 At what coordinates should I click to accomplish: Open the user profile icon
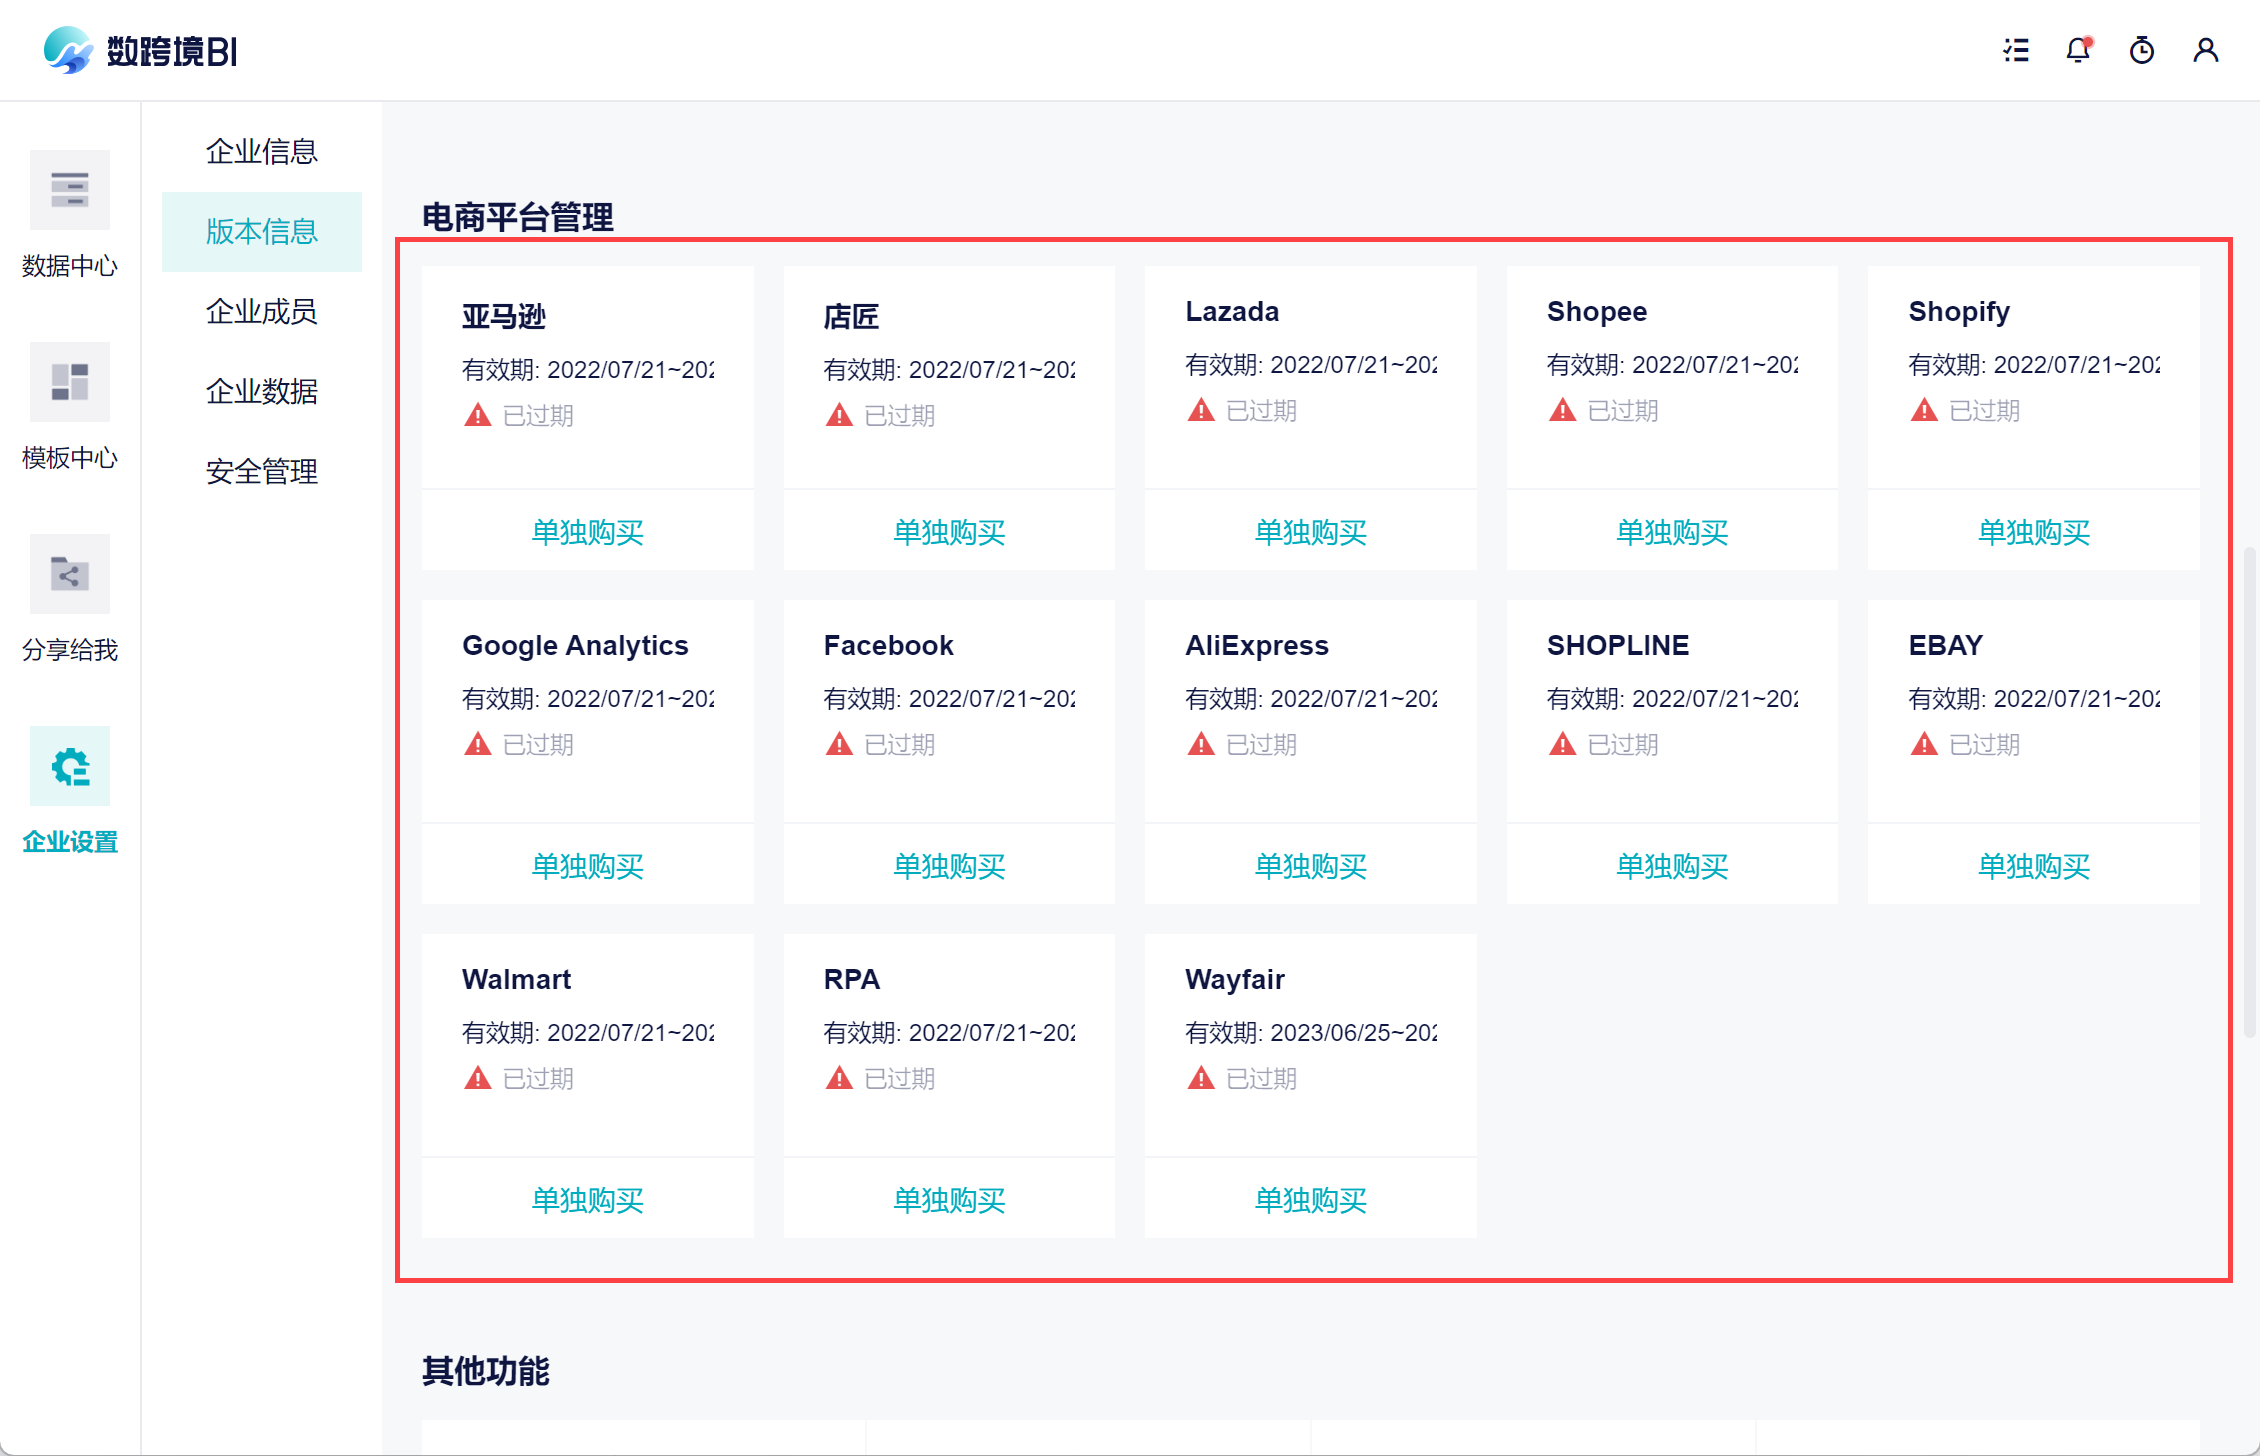(2205, 50)
